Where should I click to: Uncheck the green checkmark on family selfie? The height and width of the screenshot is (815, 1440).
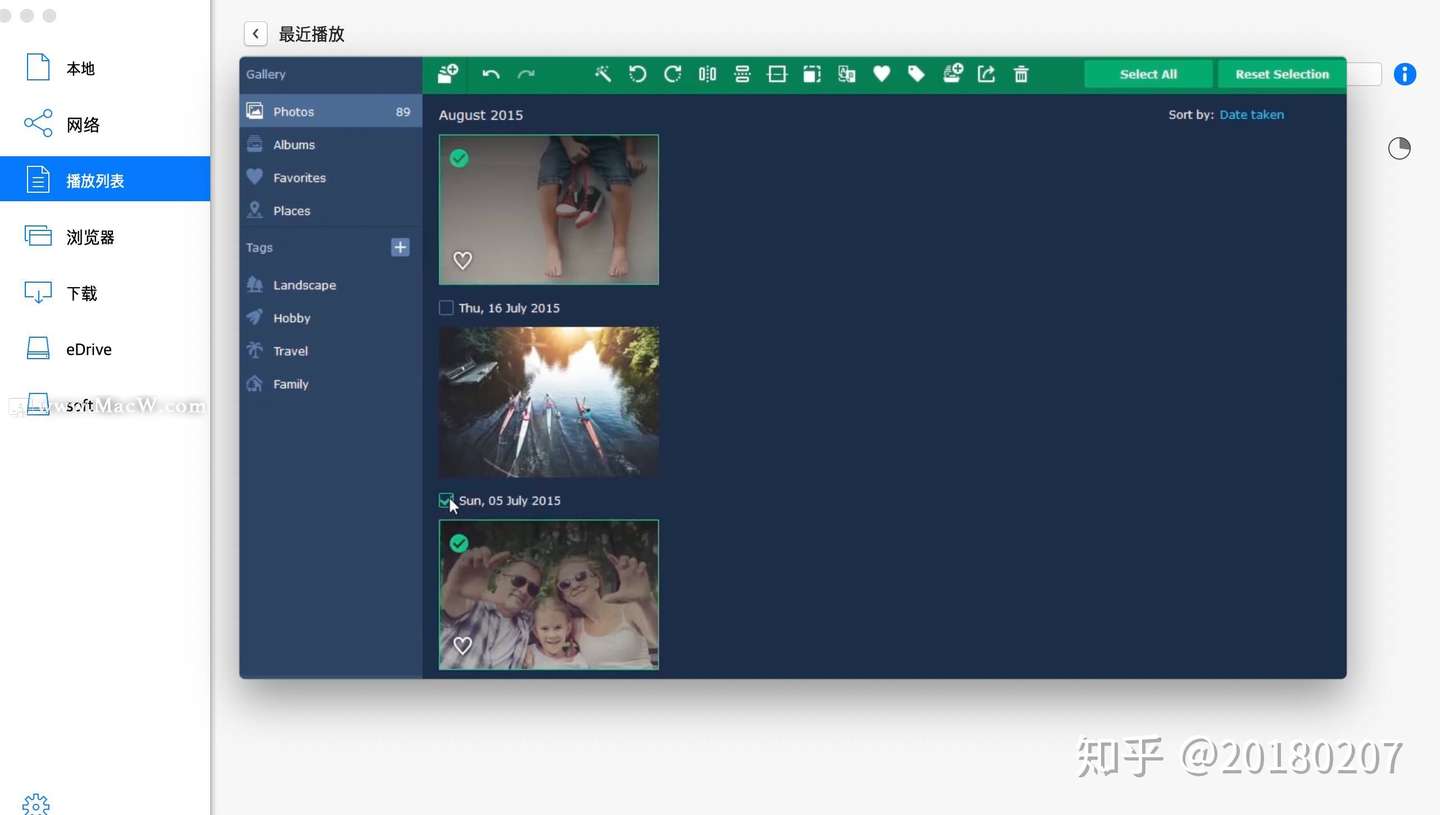click(x=459, y=543)
